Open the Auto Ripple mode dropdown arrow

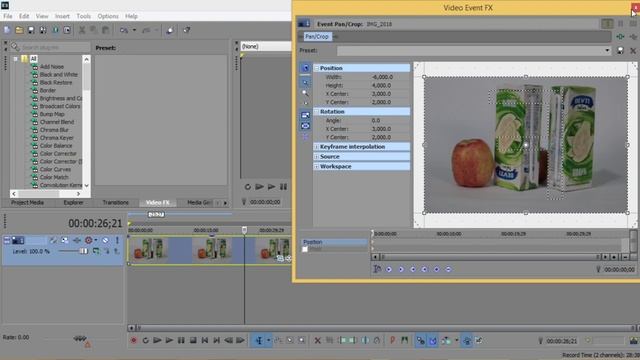456,340
